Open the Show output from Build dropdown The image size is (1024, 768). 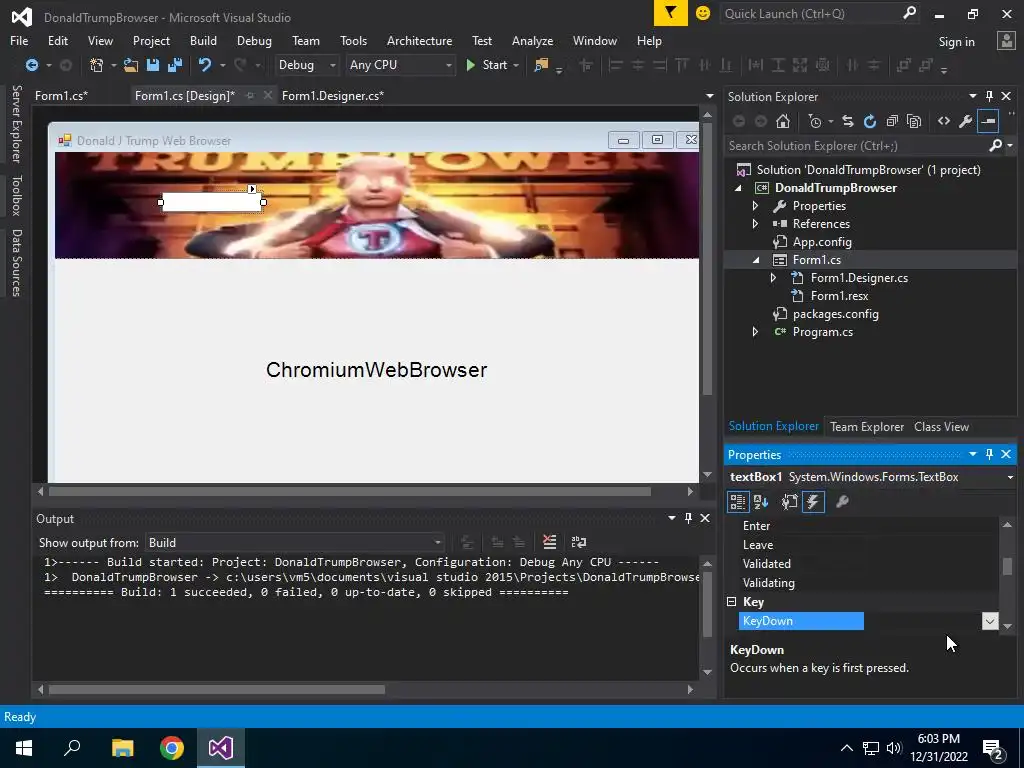pos(438,543)
